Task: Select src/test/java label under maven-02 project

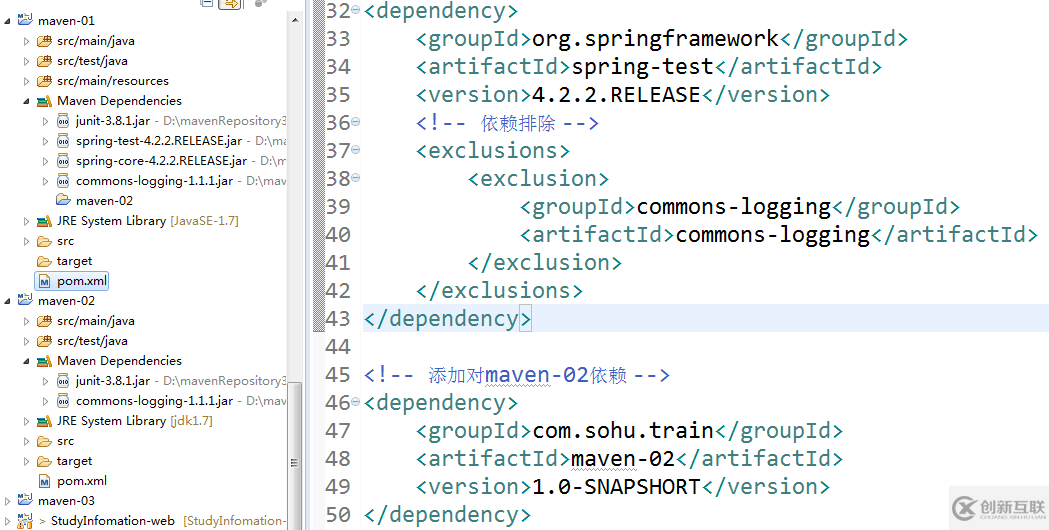Action: 92,341
